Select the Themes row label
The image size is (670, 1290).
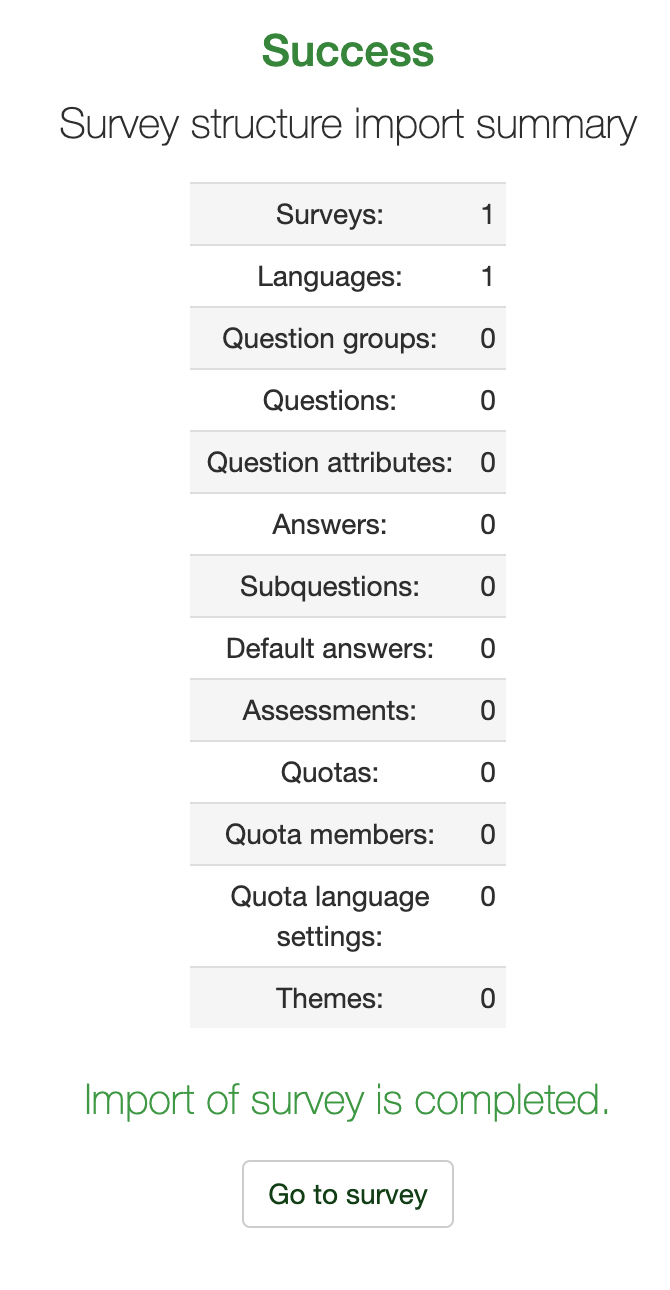pos(330,999)
